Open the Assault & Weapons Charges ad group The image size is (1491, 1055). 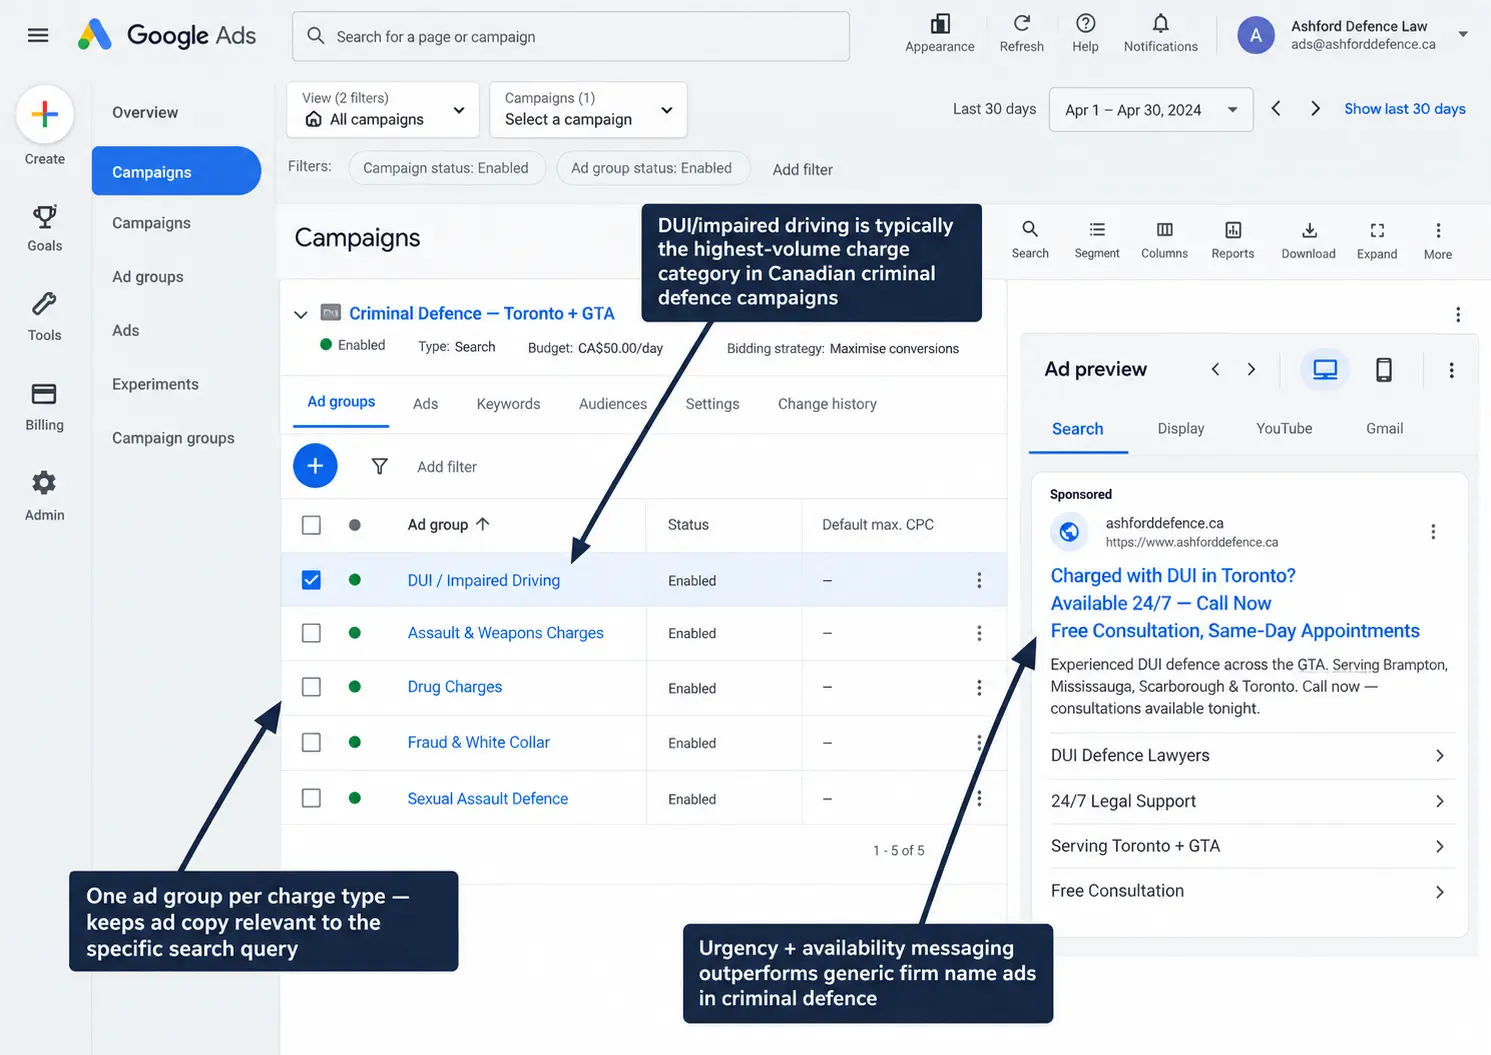point(505,633)
